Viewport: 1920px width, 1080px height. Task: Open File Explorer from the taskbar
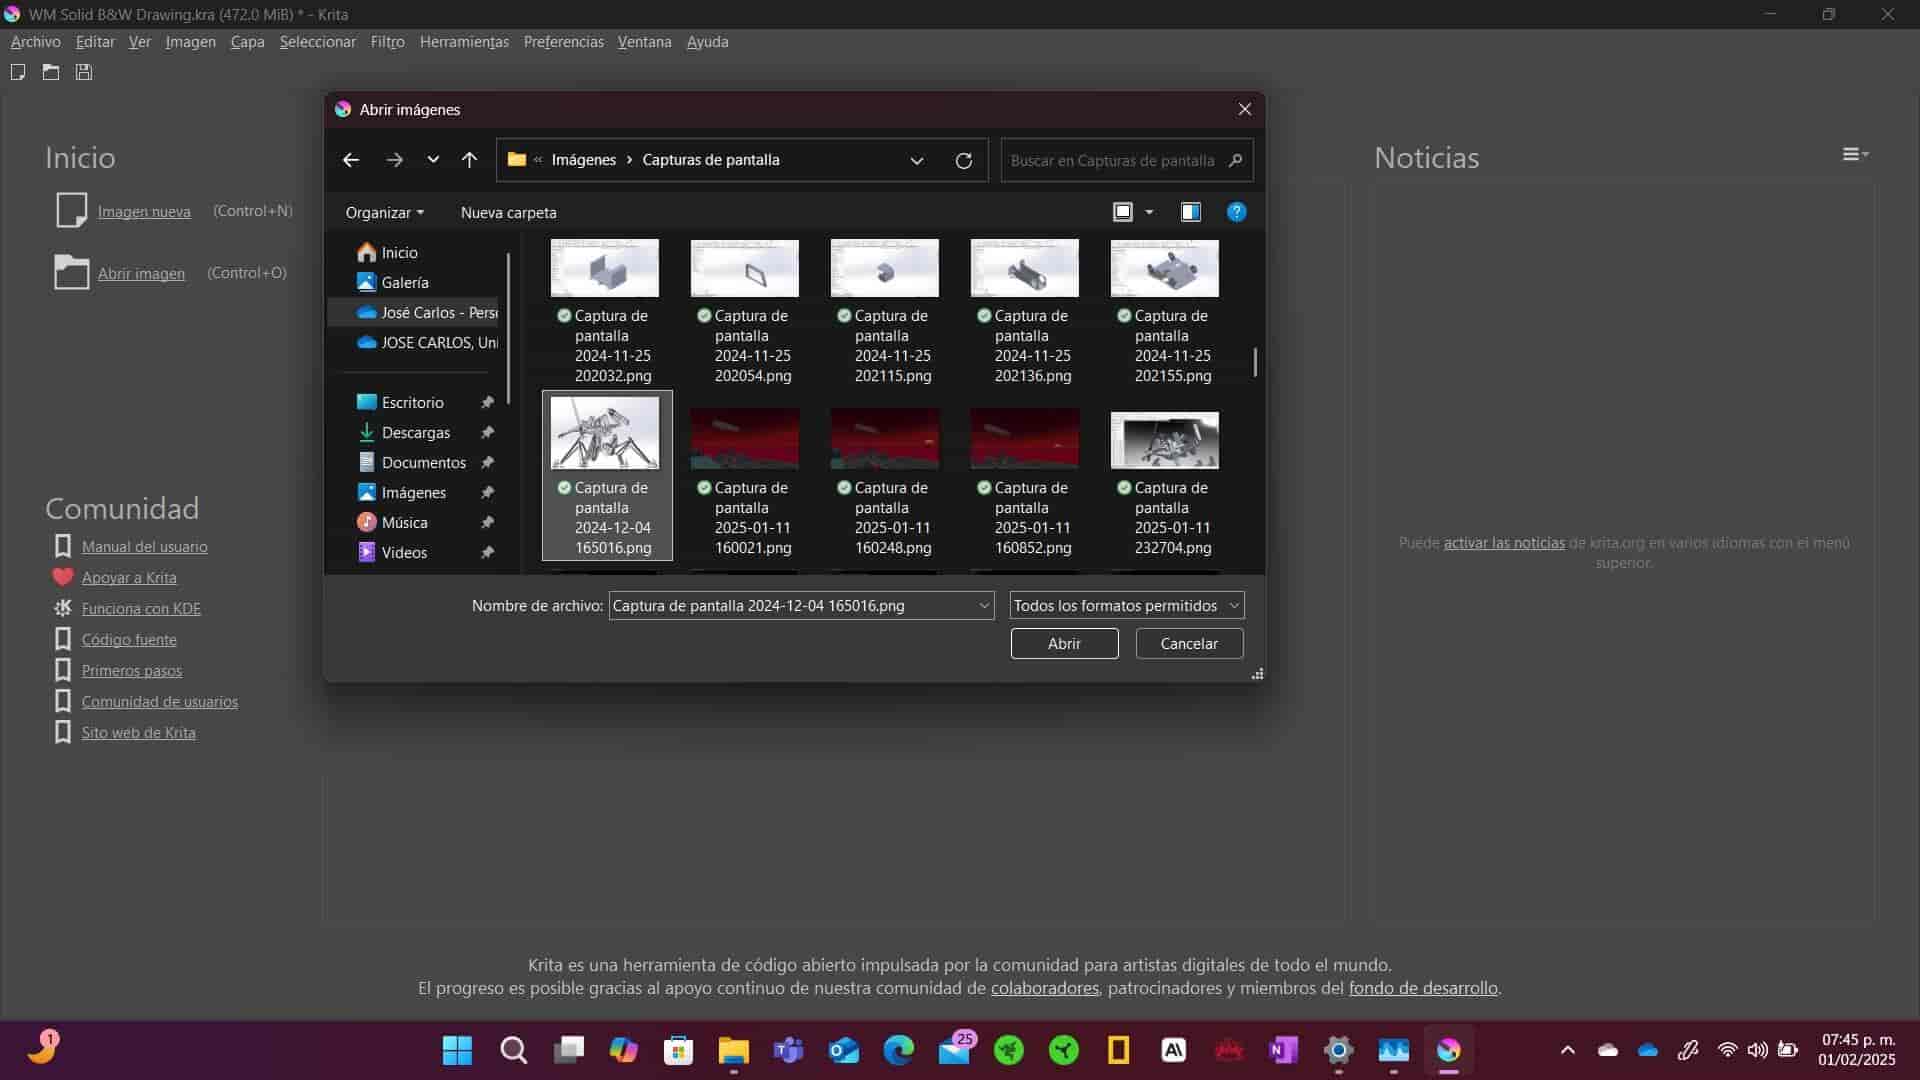[734, 1050]
